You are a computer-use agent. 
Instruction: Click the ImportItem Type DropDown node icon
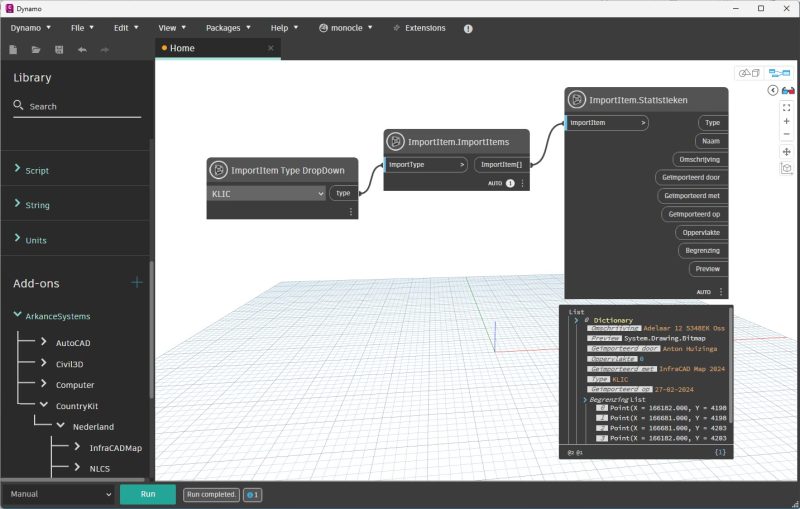(x=218, y=170)
